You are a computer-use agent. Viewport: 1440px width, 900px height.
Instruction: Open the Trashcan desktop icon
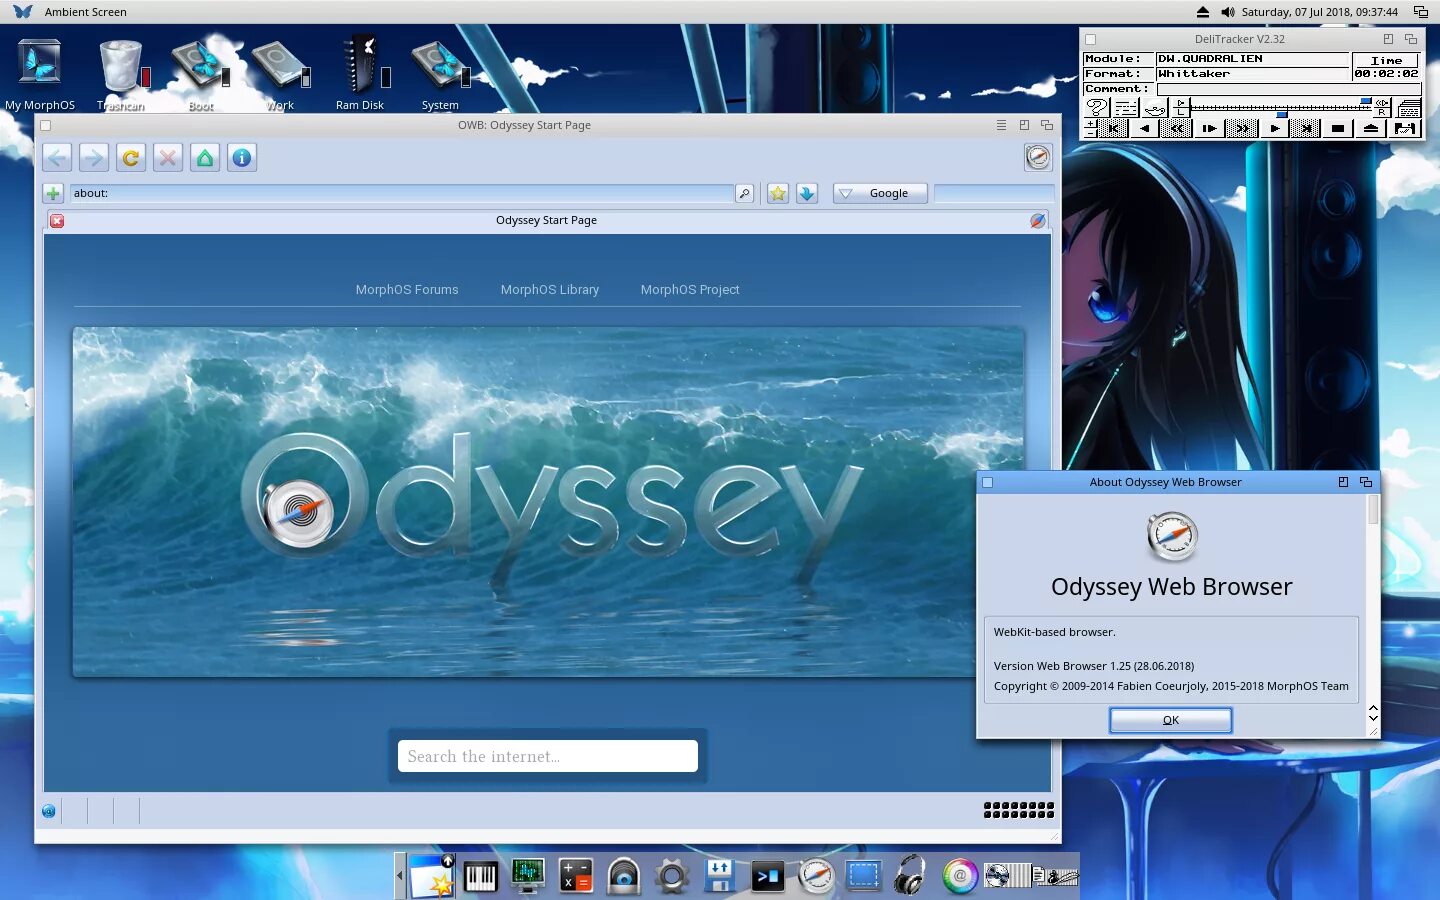click(121, 66)
